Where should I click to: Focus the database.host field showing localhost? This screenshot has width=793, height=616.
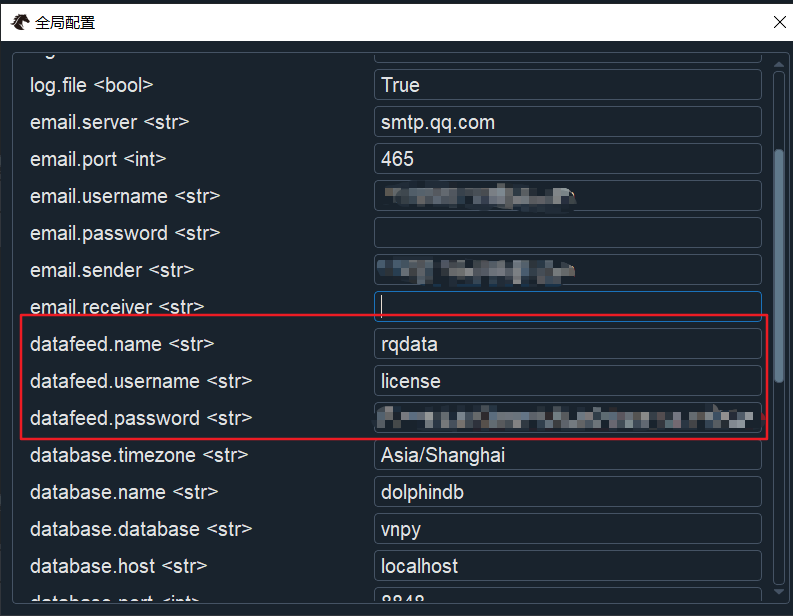click(x=567, y=566)
